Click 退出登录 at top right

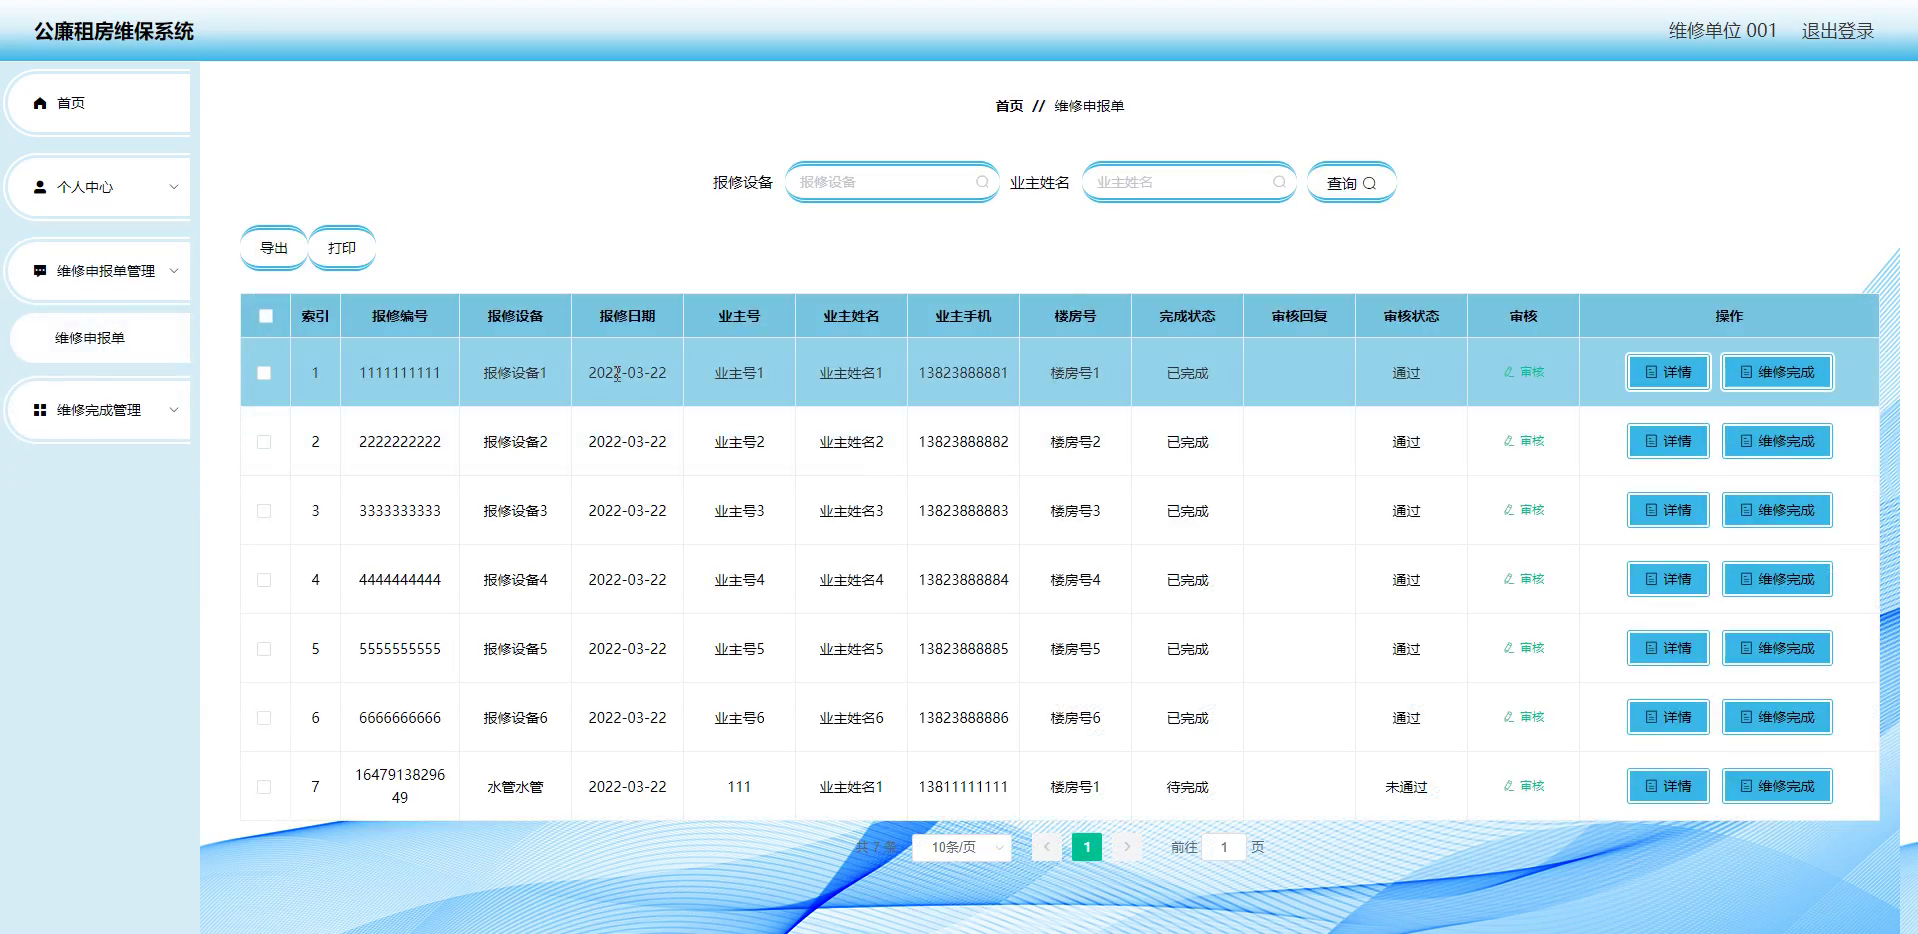(1838, 31)
